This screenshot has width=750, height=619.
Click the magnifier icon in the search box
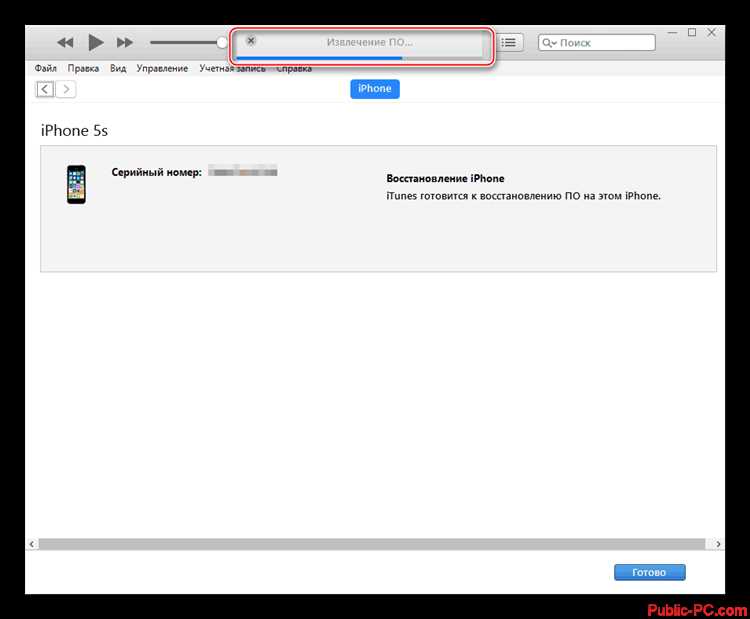[550, 43]
